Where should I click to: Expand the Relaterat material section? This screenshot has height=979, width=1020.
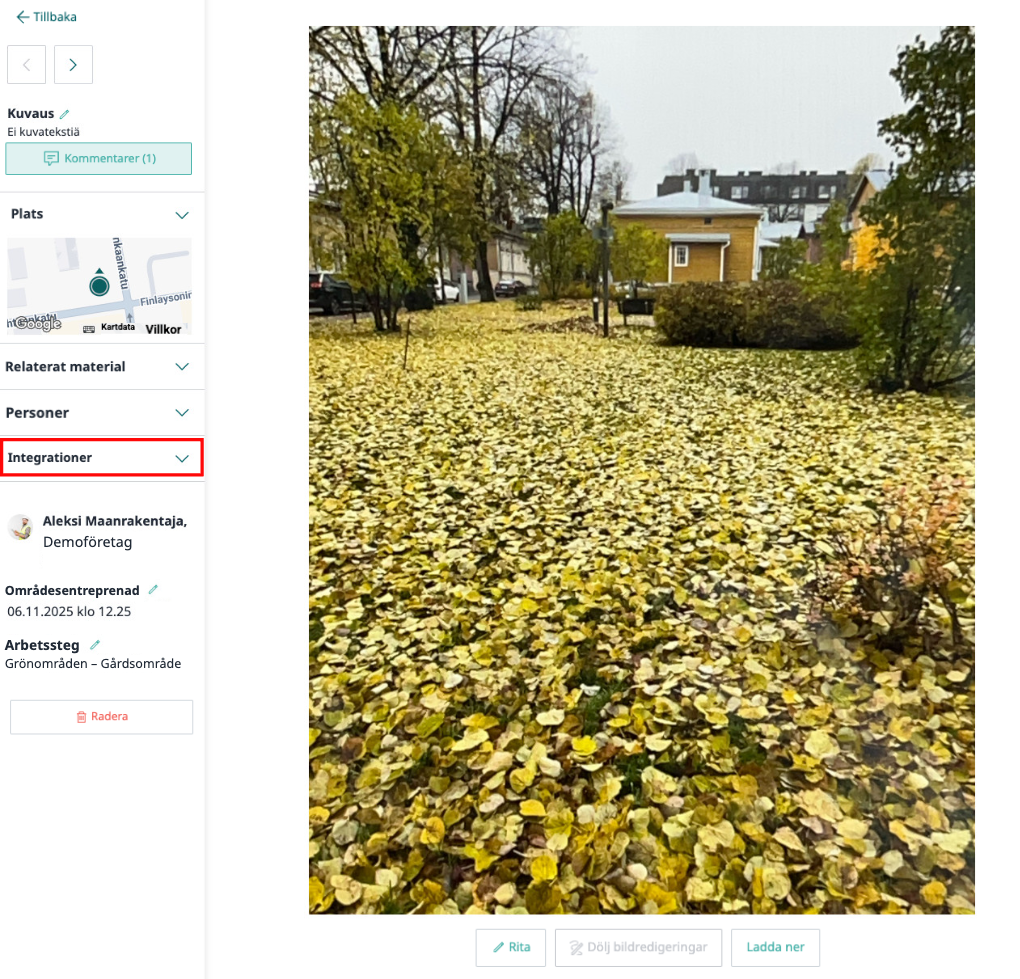coord(182,367)
